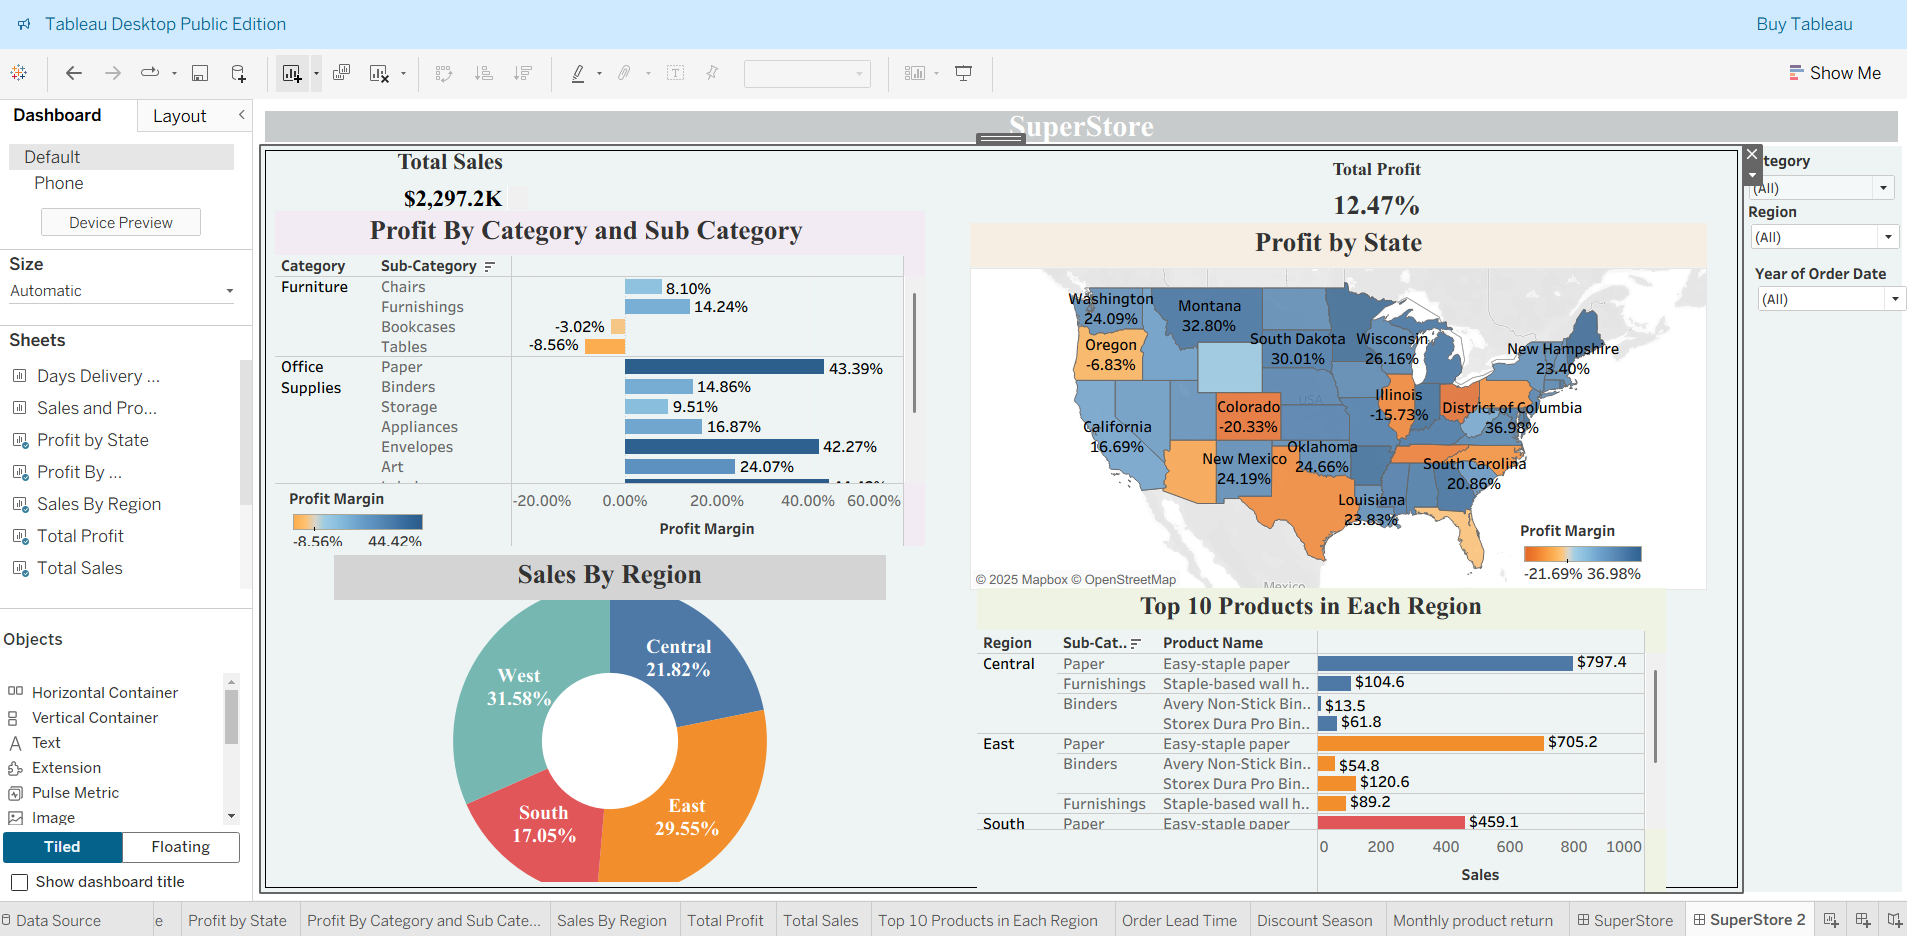Open the Order Lead Time sheet tab

(x=1179, y=920)
